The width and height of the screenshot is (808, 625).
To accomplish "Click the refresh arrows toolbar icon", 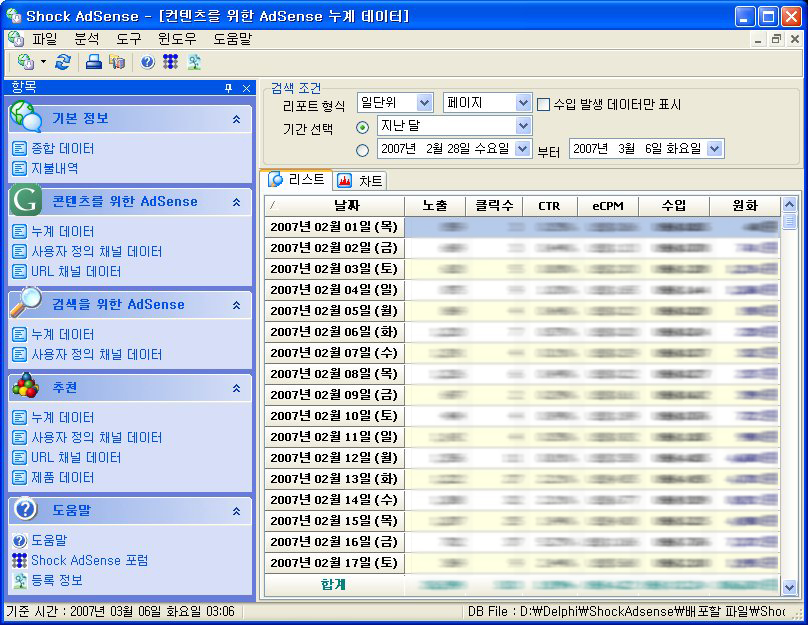I will 62,62.
